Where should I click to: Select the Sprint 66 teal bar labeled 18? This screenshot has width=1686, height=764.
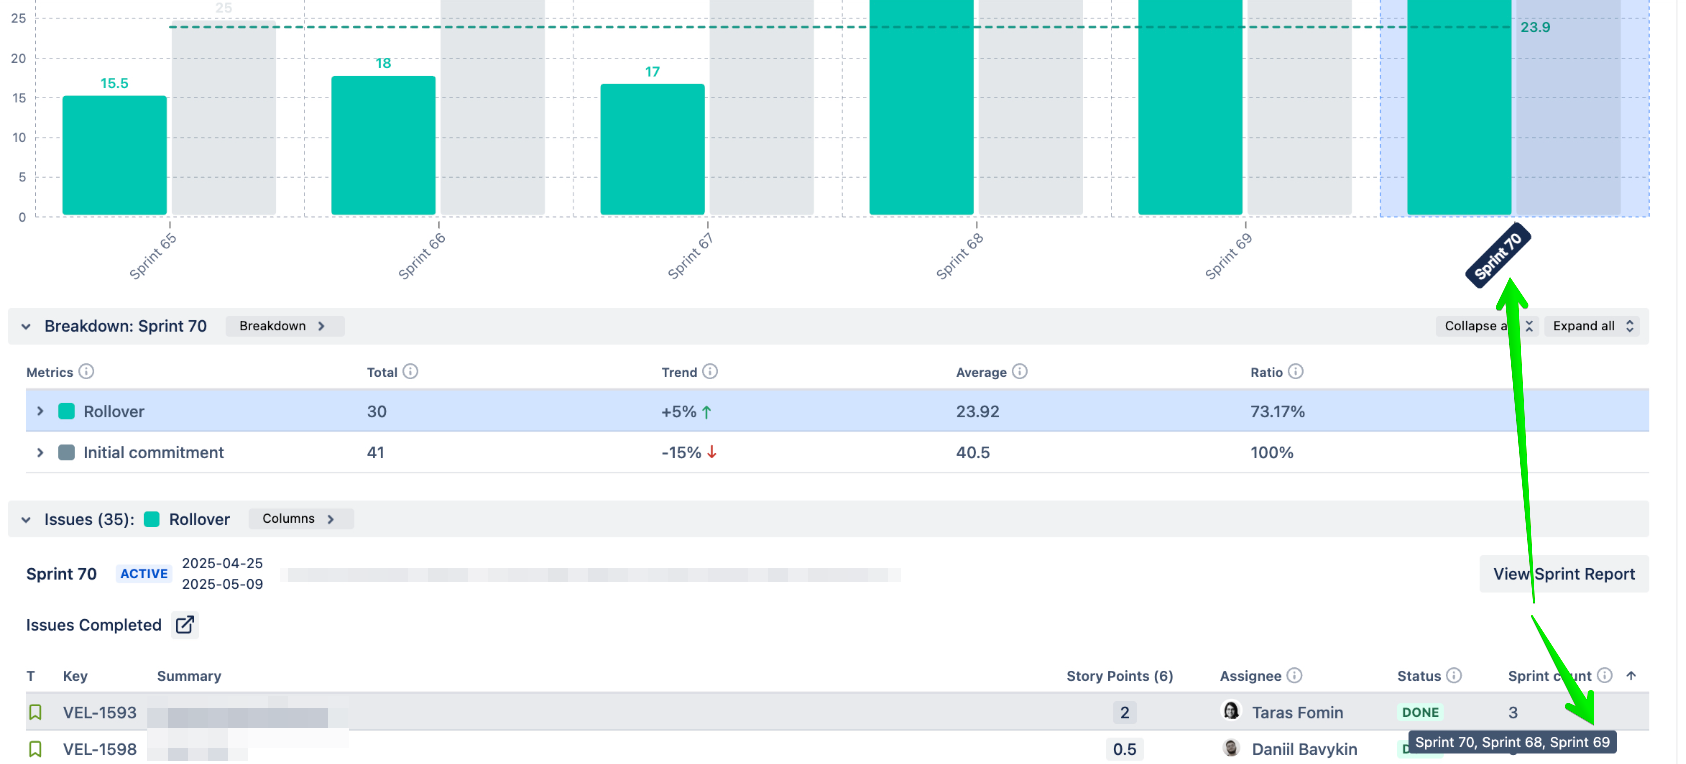tap(384, 145)
